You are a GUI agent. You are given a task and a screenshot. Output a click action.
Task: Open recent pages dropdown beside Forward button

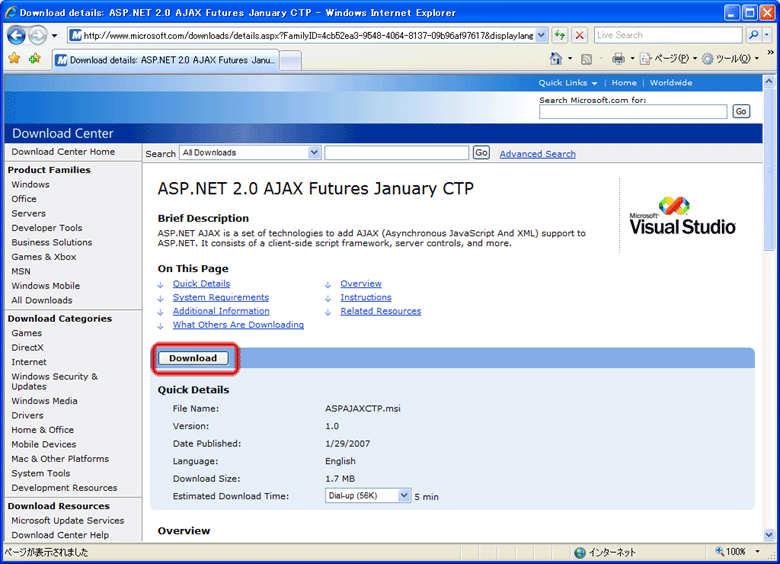54,35
